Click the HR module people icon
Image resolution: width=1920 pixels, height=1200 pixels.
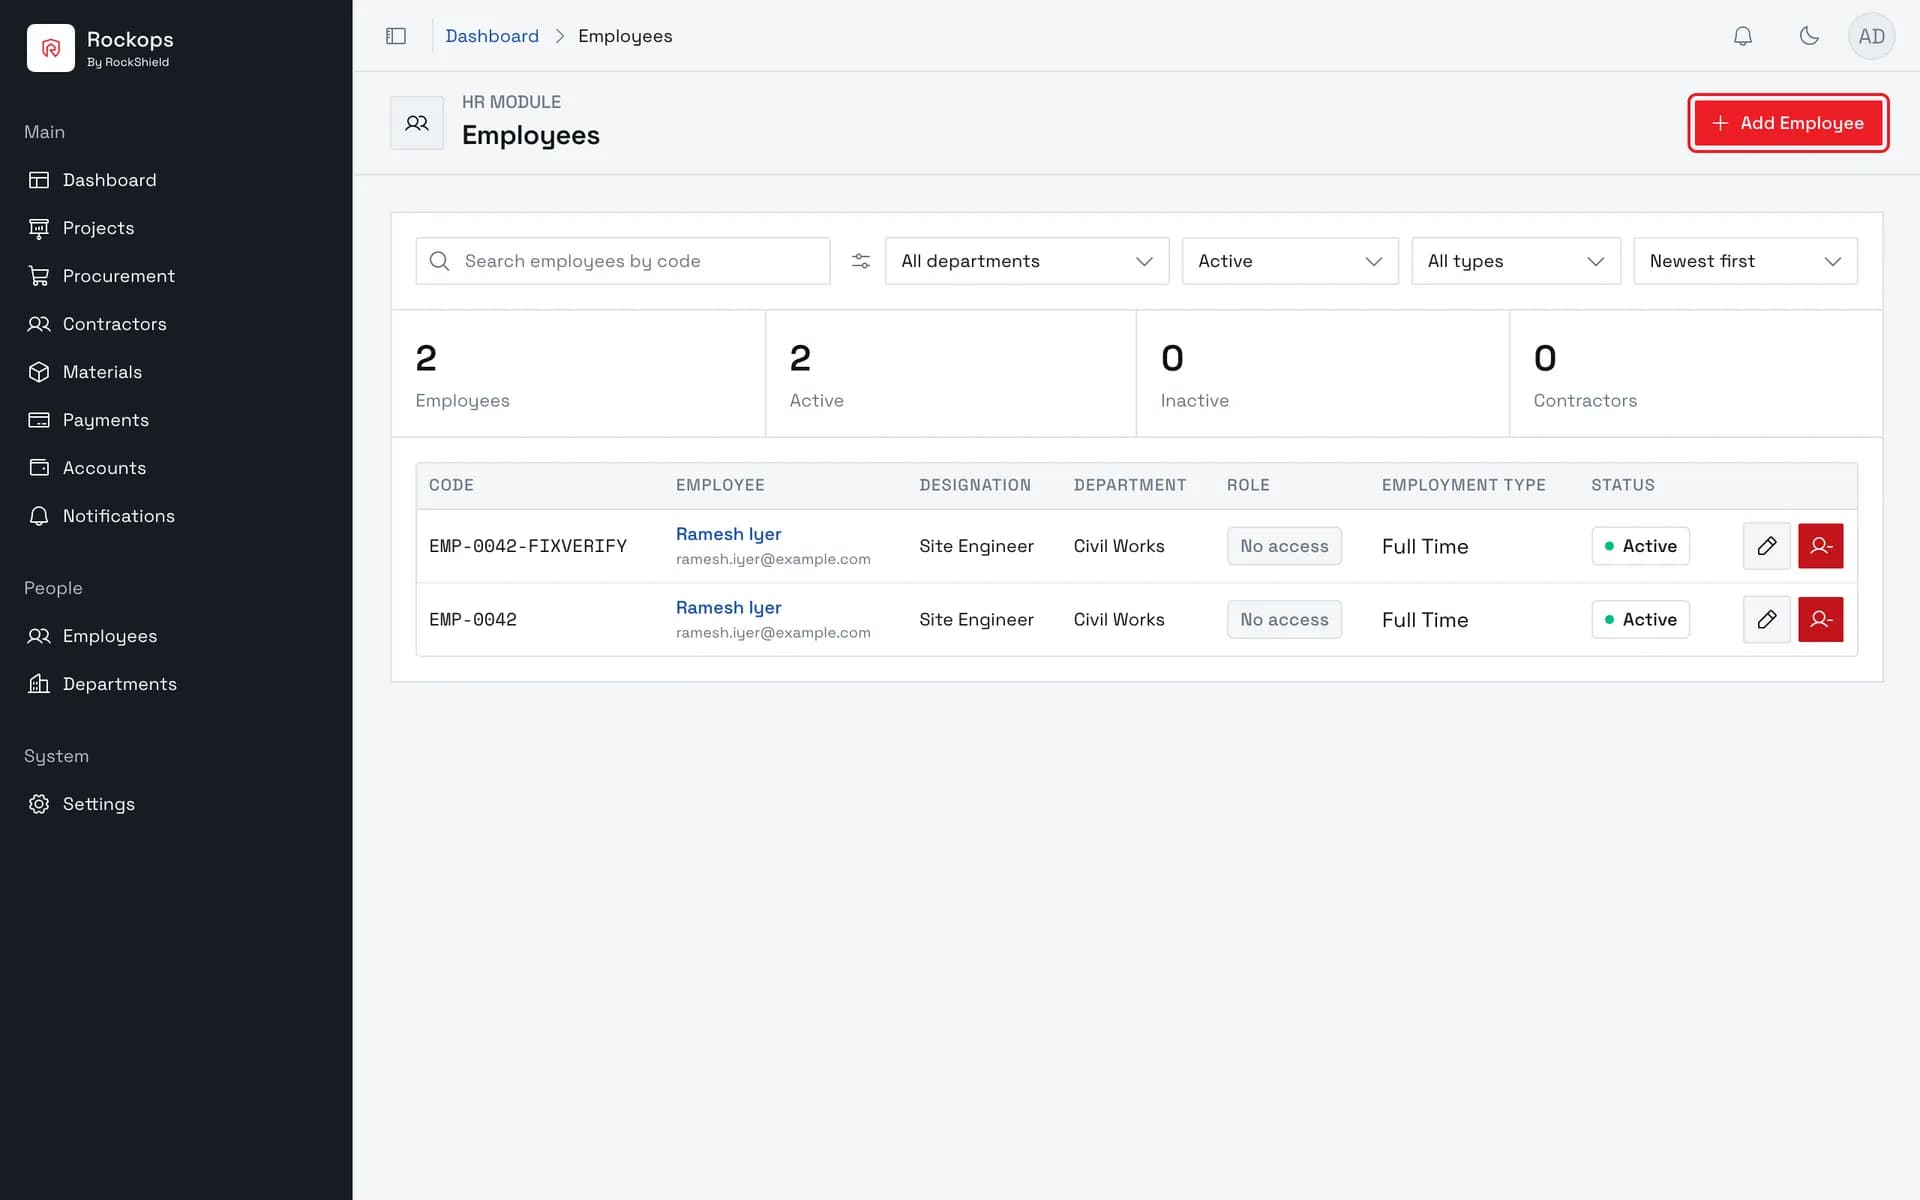click(x=417, y=123)
